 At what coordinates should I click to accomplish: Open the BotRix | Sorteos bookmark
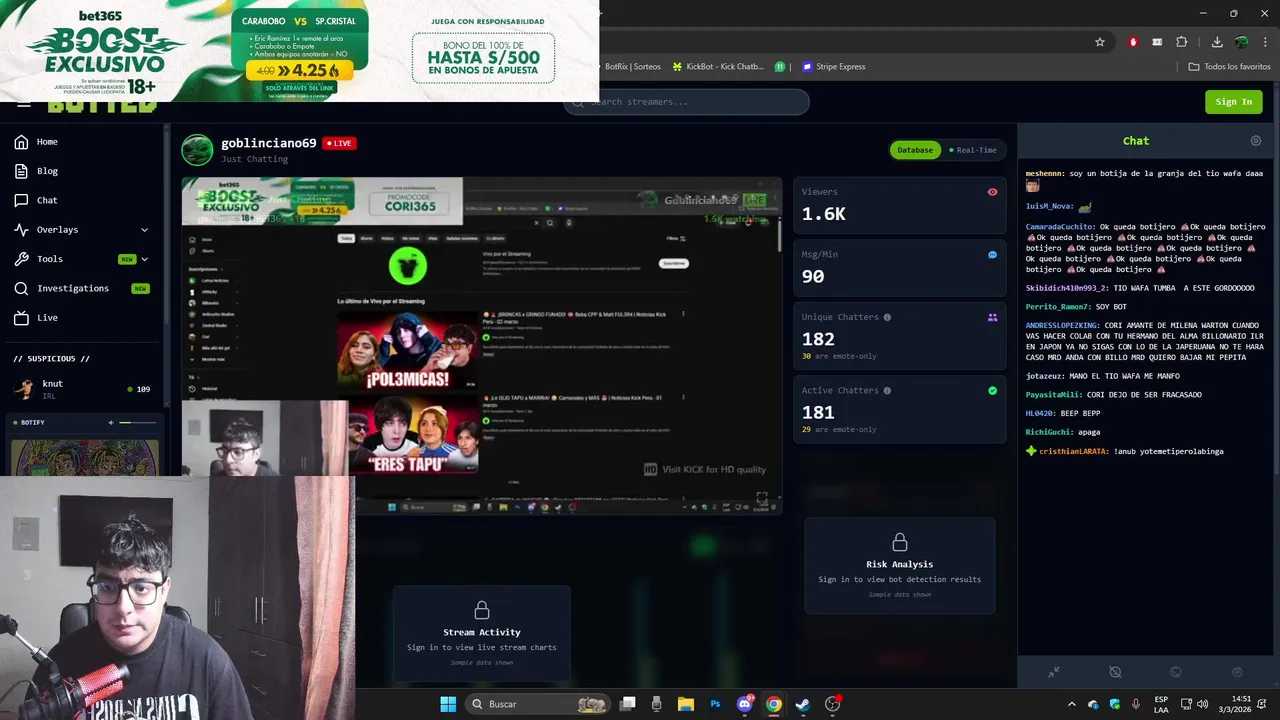click(x=632, y=67)
